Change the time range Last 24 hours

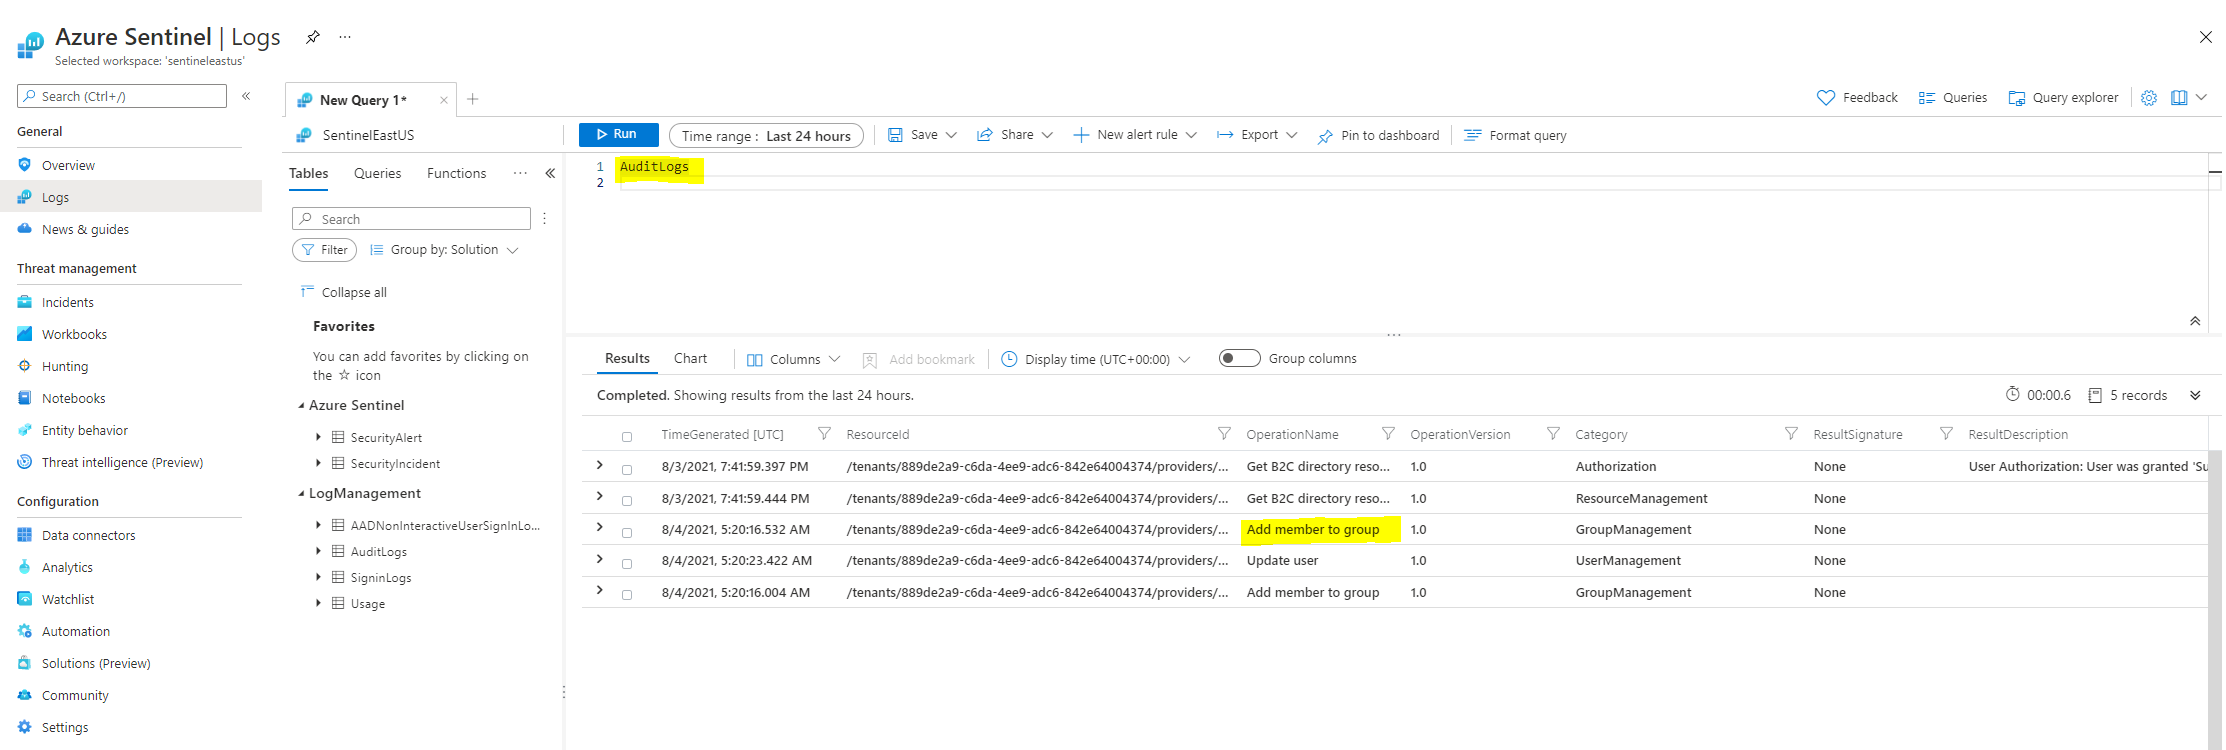pos(766,136)
